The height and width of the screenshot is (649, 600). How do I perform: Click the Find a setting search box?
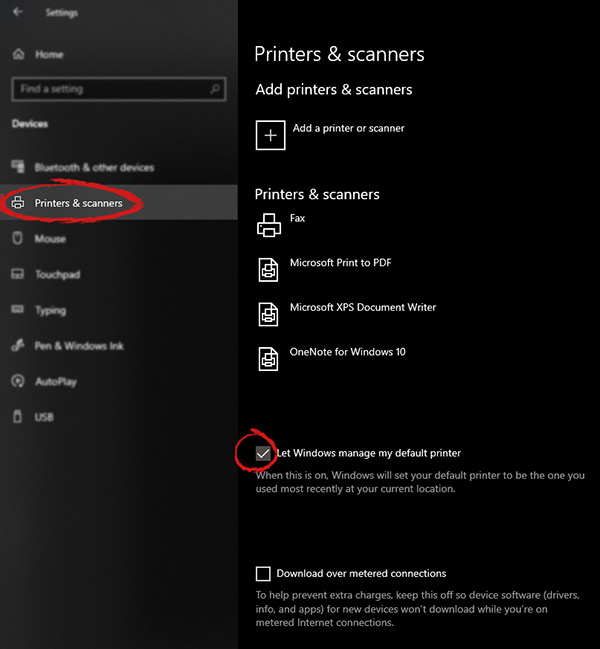tap(119, 89)
